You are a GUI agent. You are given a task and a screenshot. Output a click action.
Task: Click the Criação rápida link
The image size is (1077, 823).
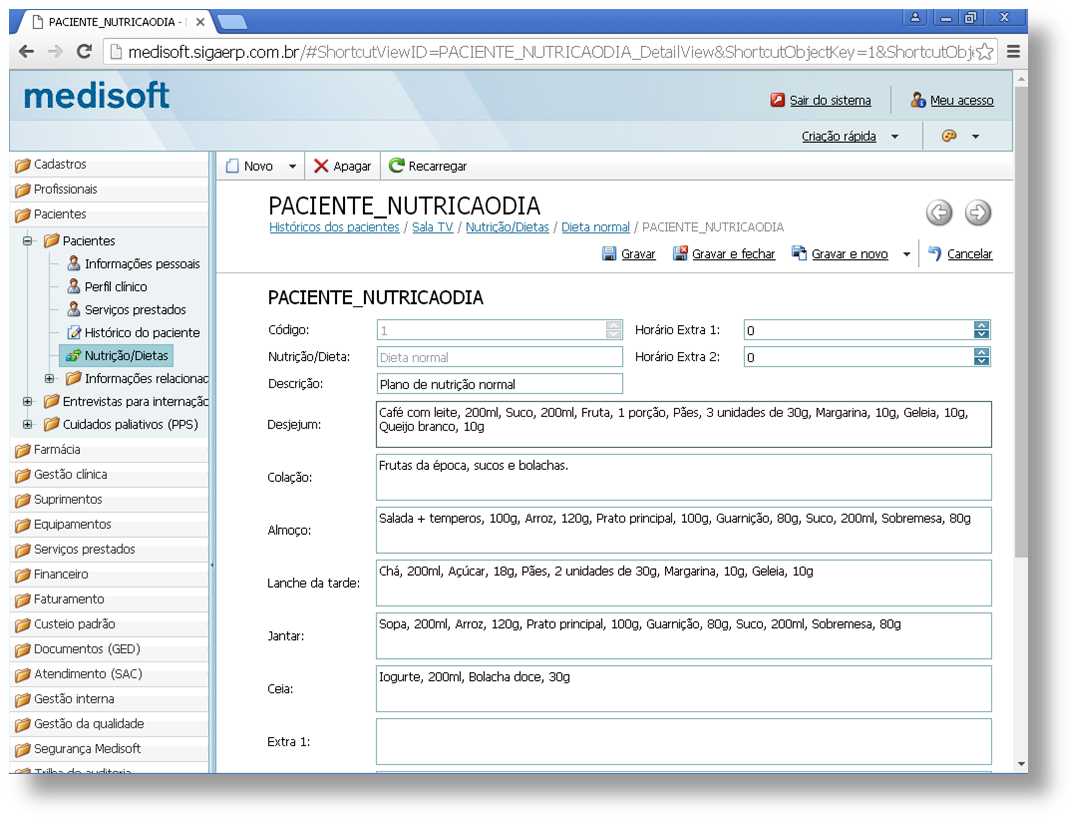coord(839,137)
